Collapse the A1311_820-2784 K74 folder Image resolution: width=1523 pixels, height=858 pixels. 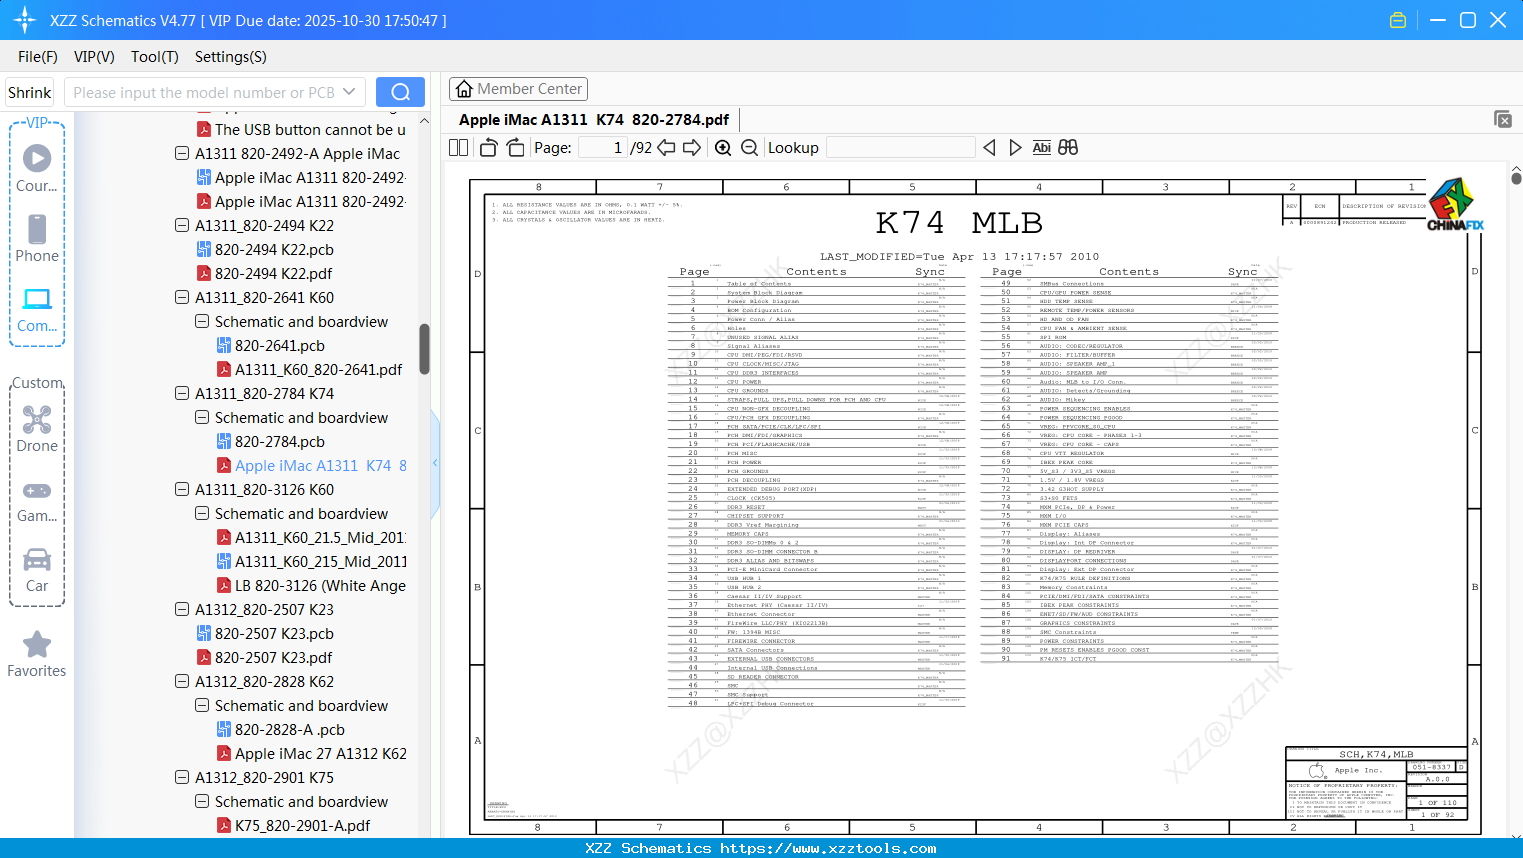[182, 394]
